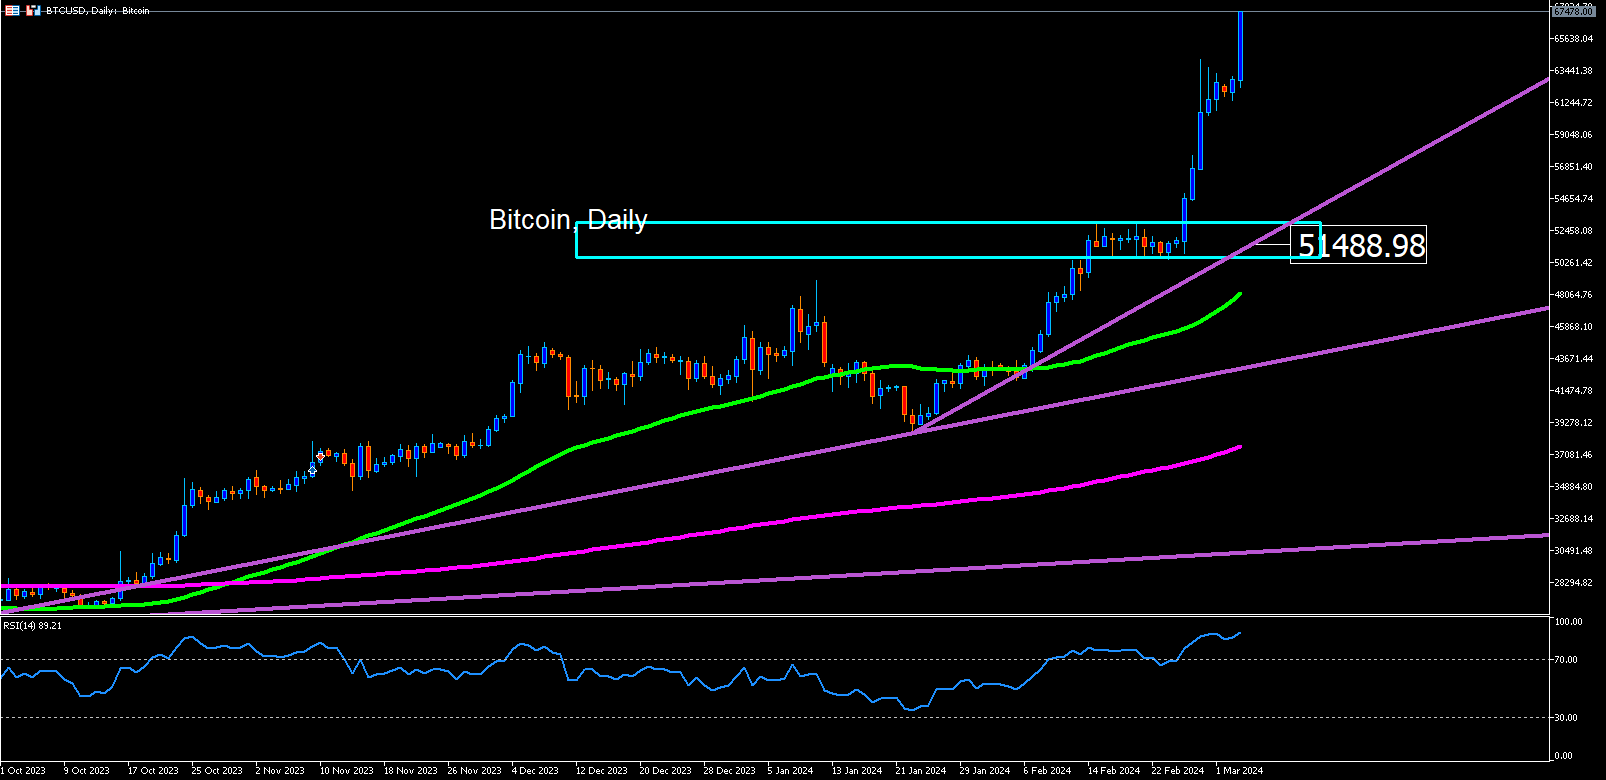
Task: Click the 29 Jan 2024 date label
Action: pyautogui.click(x=985, y=771)
